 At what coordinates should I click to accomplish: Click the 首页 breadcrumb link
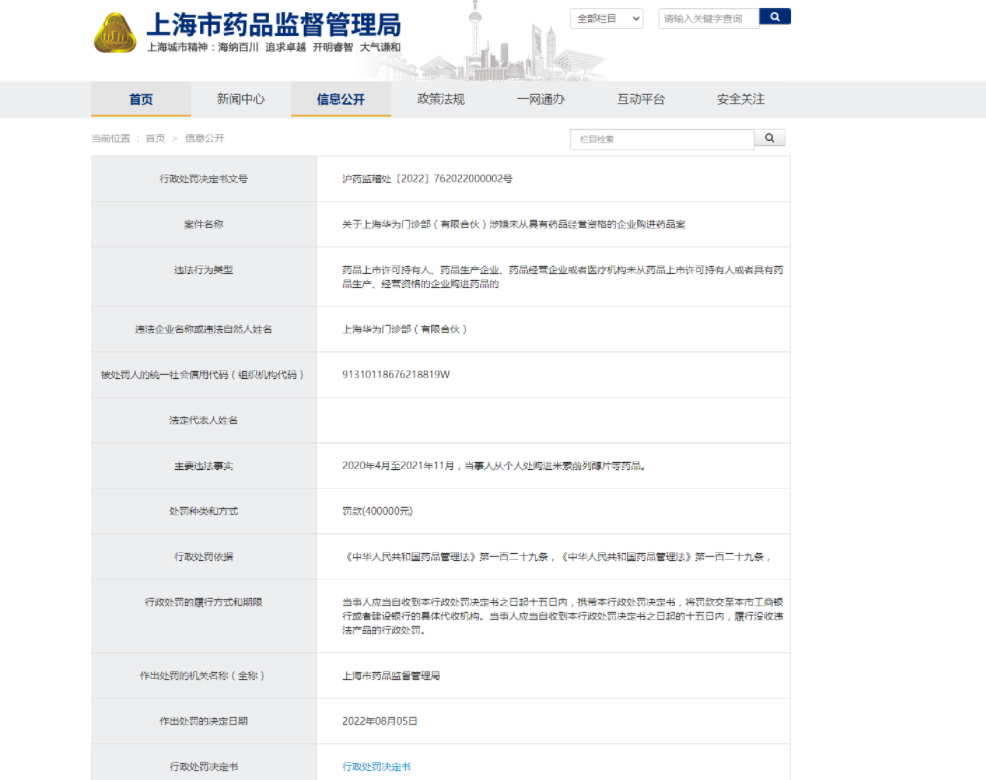[155, 138]
